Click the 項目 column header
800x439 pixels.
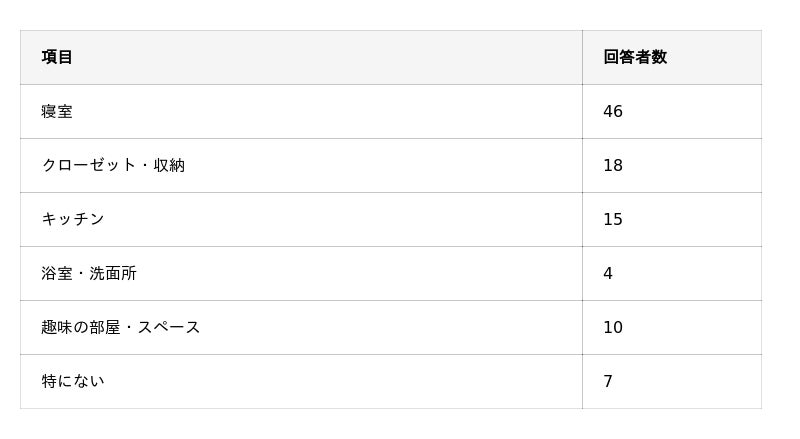[57, 57]
